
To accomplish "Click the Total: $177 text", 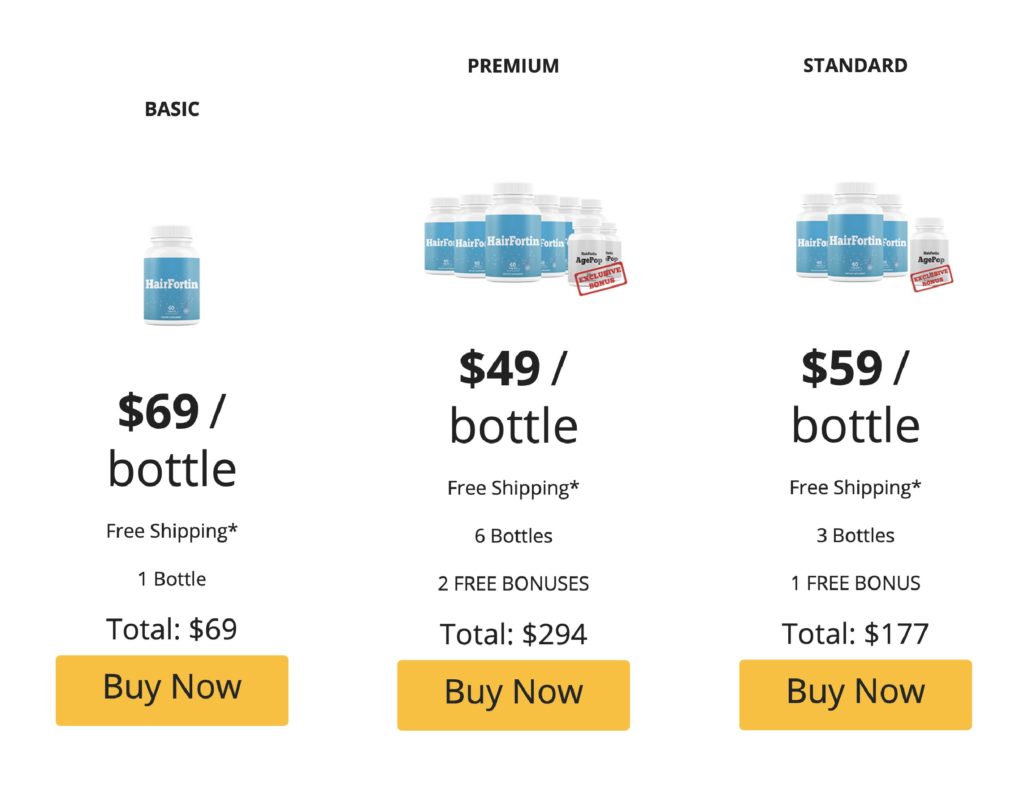I will pyautogui.click(x=856, y=633).
